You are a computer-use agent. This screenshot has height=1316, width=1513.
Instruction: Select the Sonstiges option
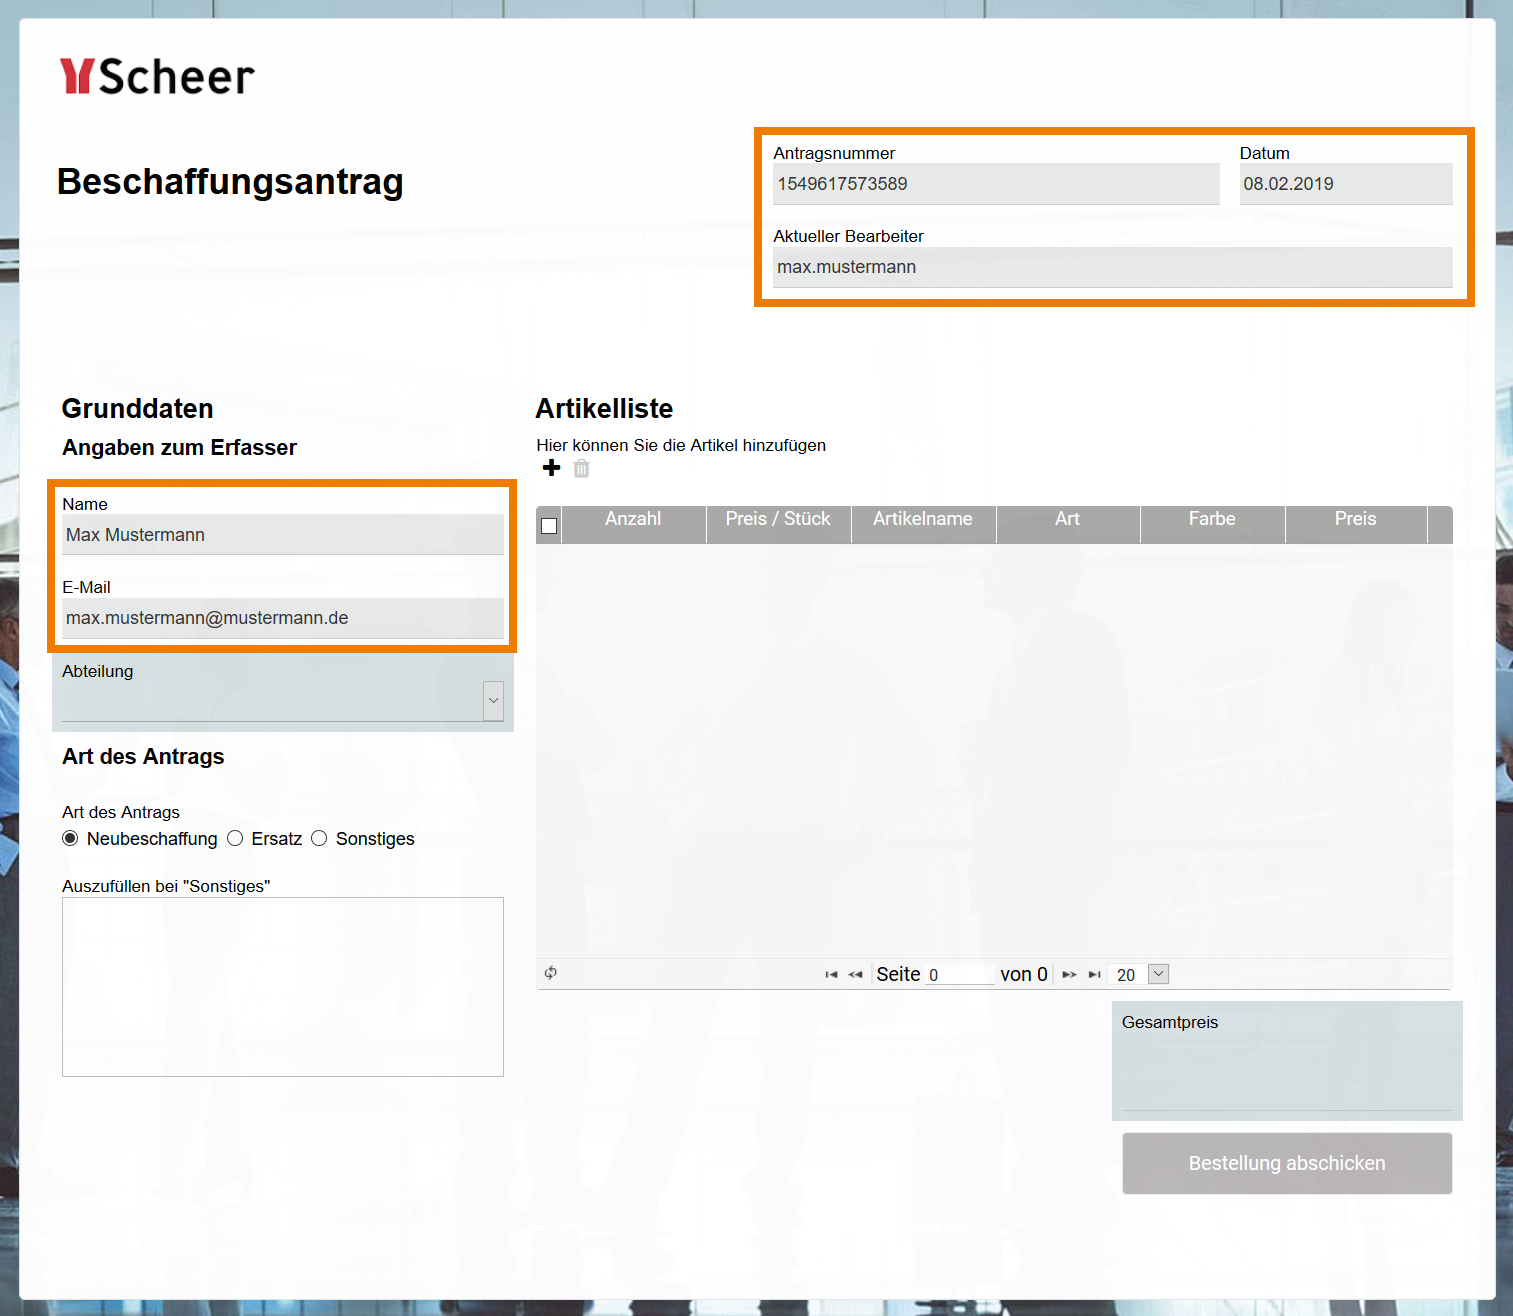[319, 838]
